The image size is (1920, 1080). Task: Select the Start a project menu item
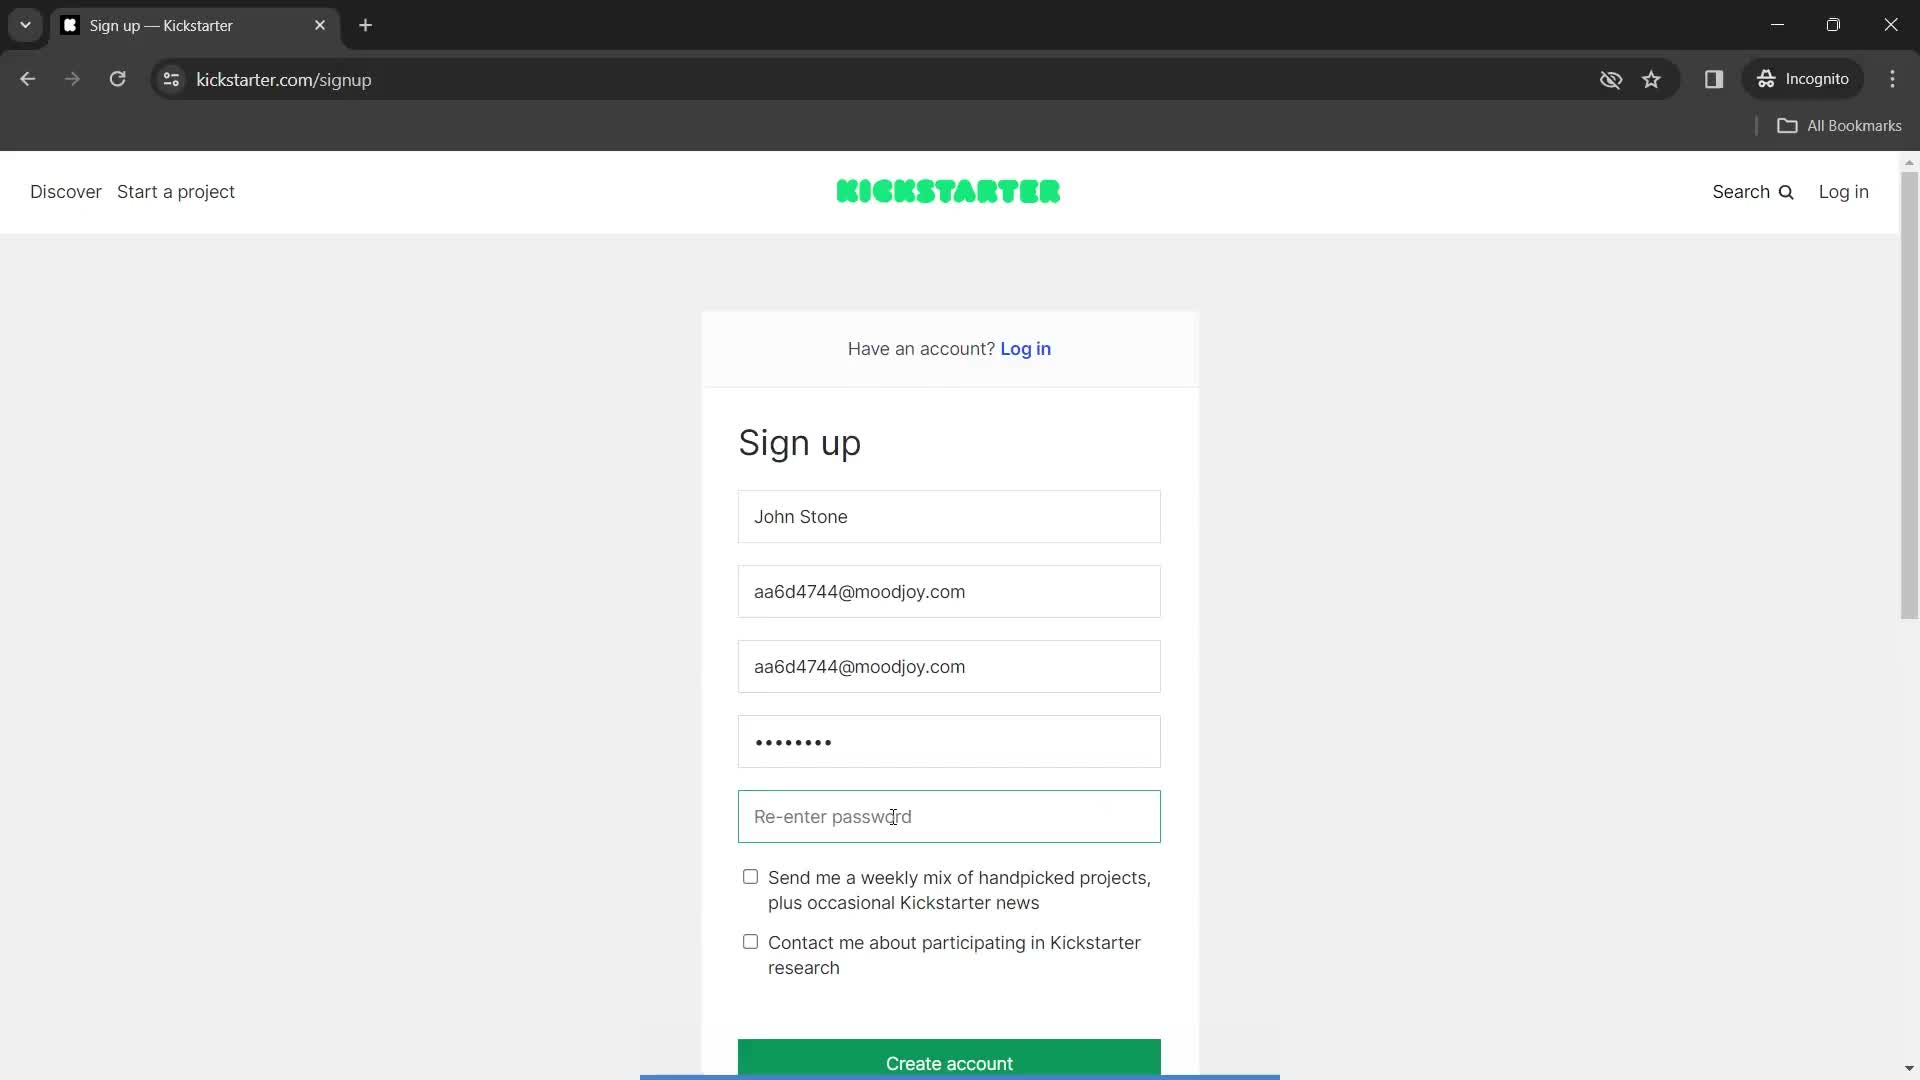175,191
